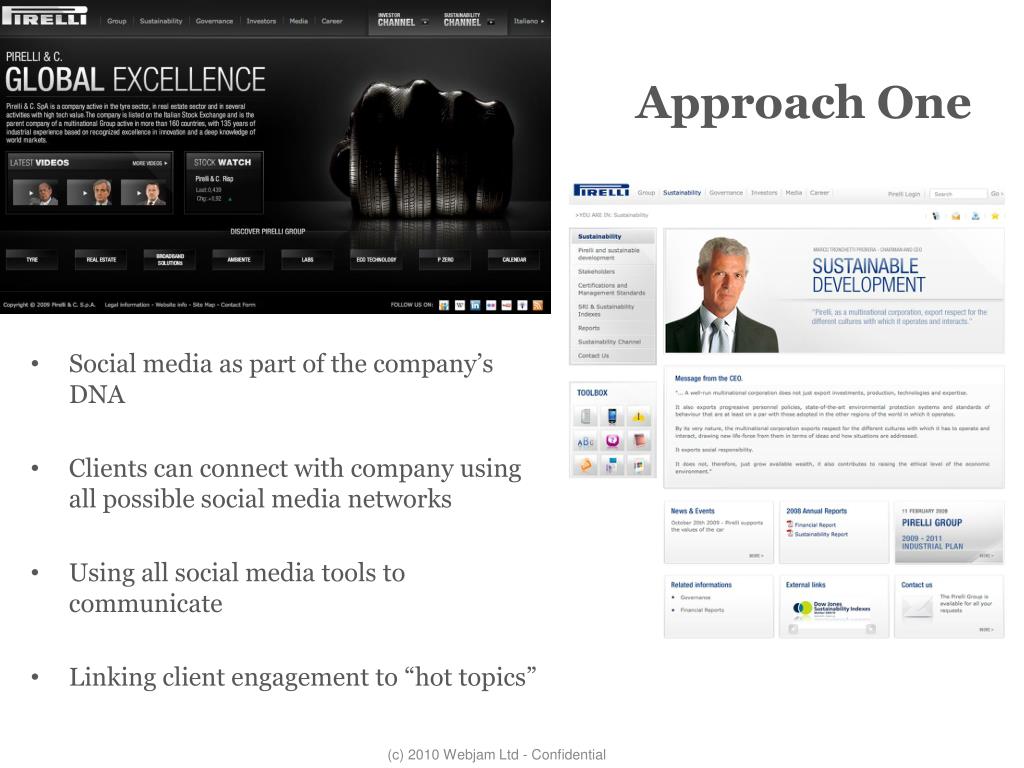Open the Financial Report link
The width and height of the screenshot is (1024, 768).
click(x=815, y=524)
